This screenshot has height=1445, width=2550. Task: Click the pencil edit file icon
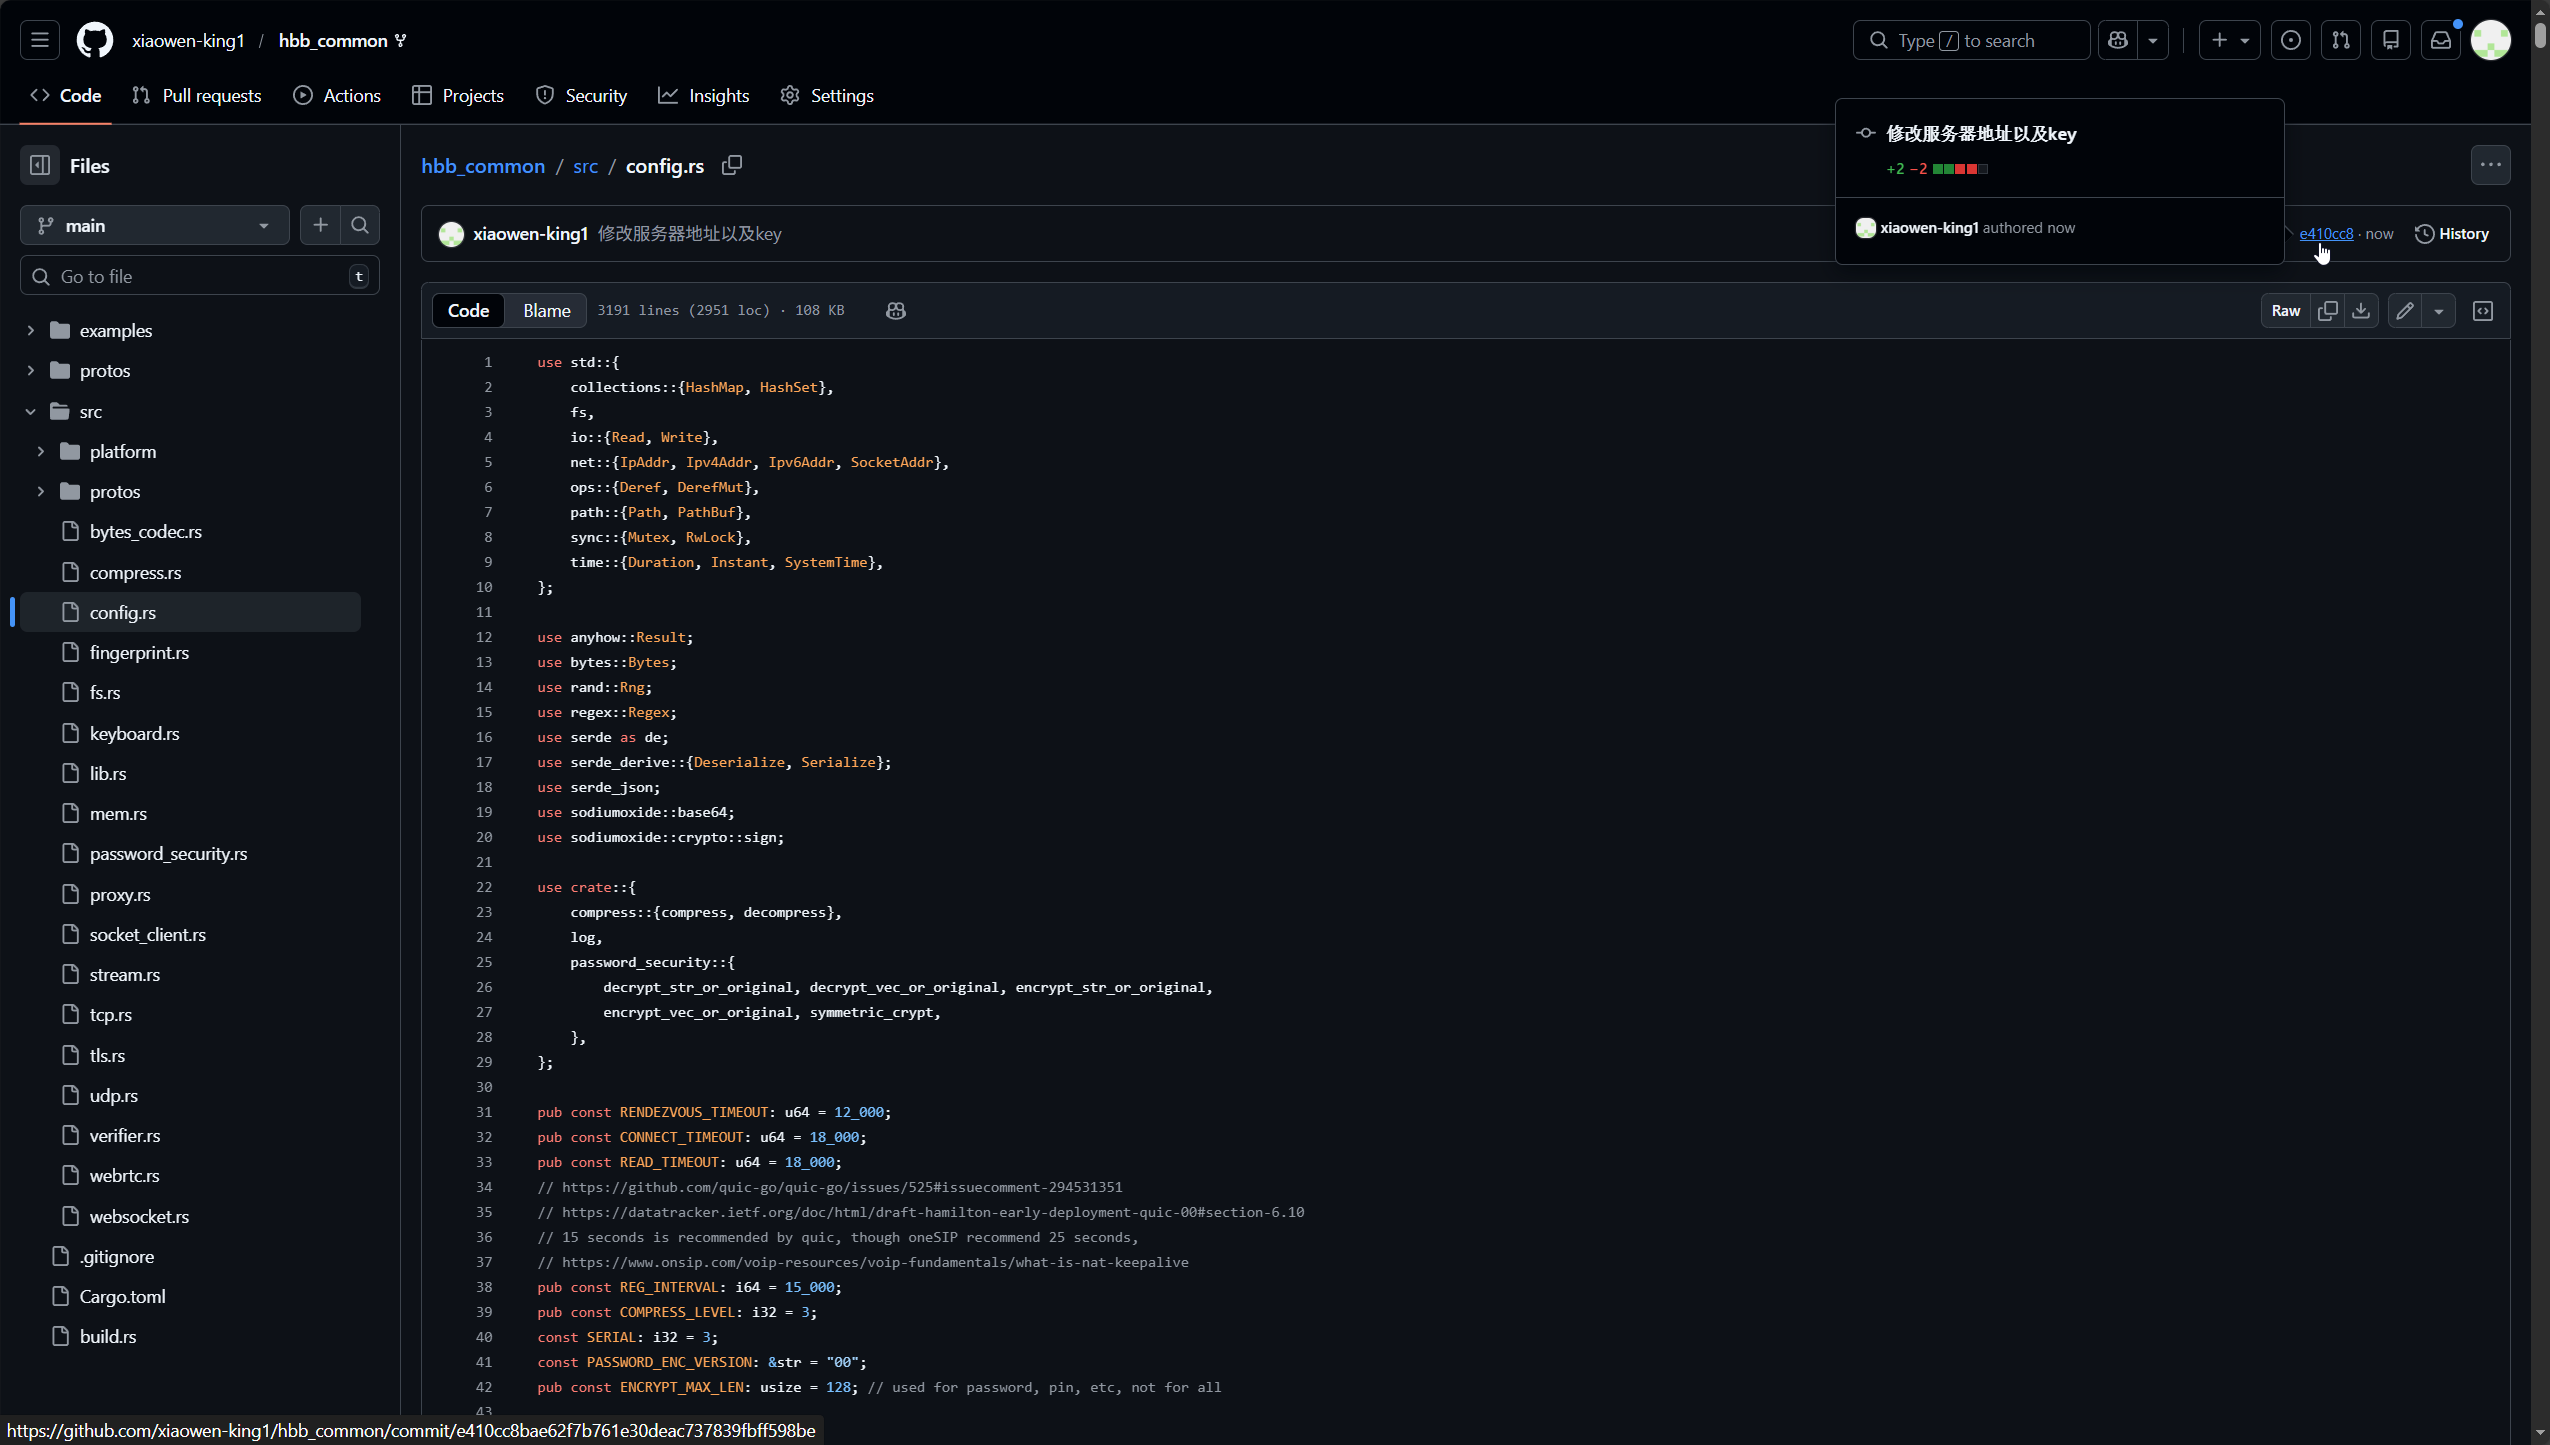[2405, 311]
